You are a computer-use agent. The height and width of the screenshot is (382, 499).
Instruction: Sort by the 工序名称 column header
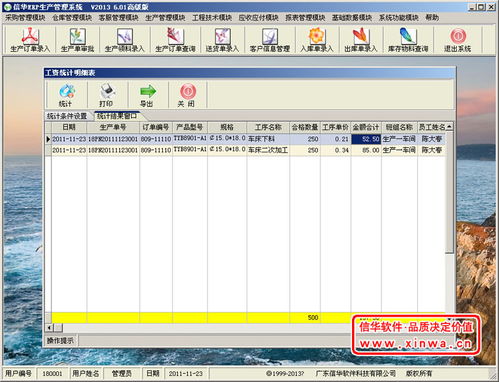click(268, 127)
